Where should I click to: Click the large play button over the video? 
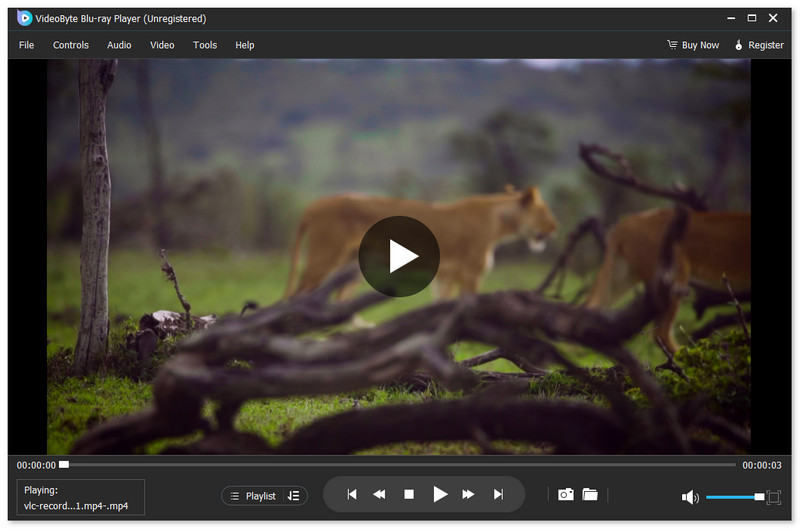click(x=399, y=256)
